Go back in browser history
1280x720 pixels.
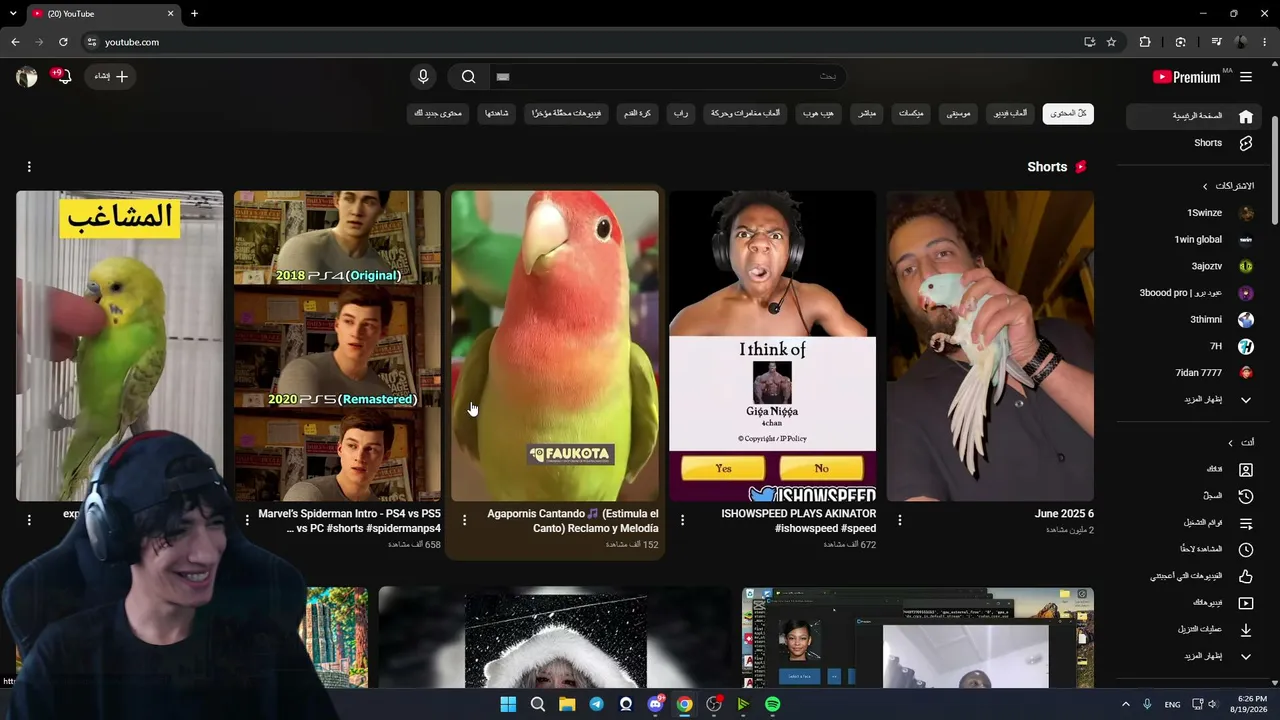pyautogui.click(x=15, y=42)
